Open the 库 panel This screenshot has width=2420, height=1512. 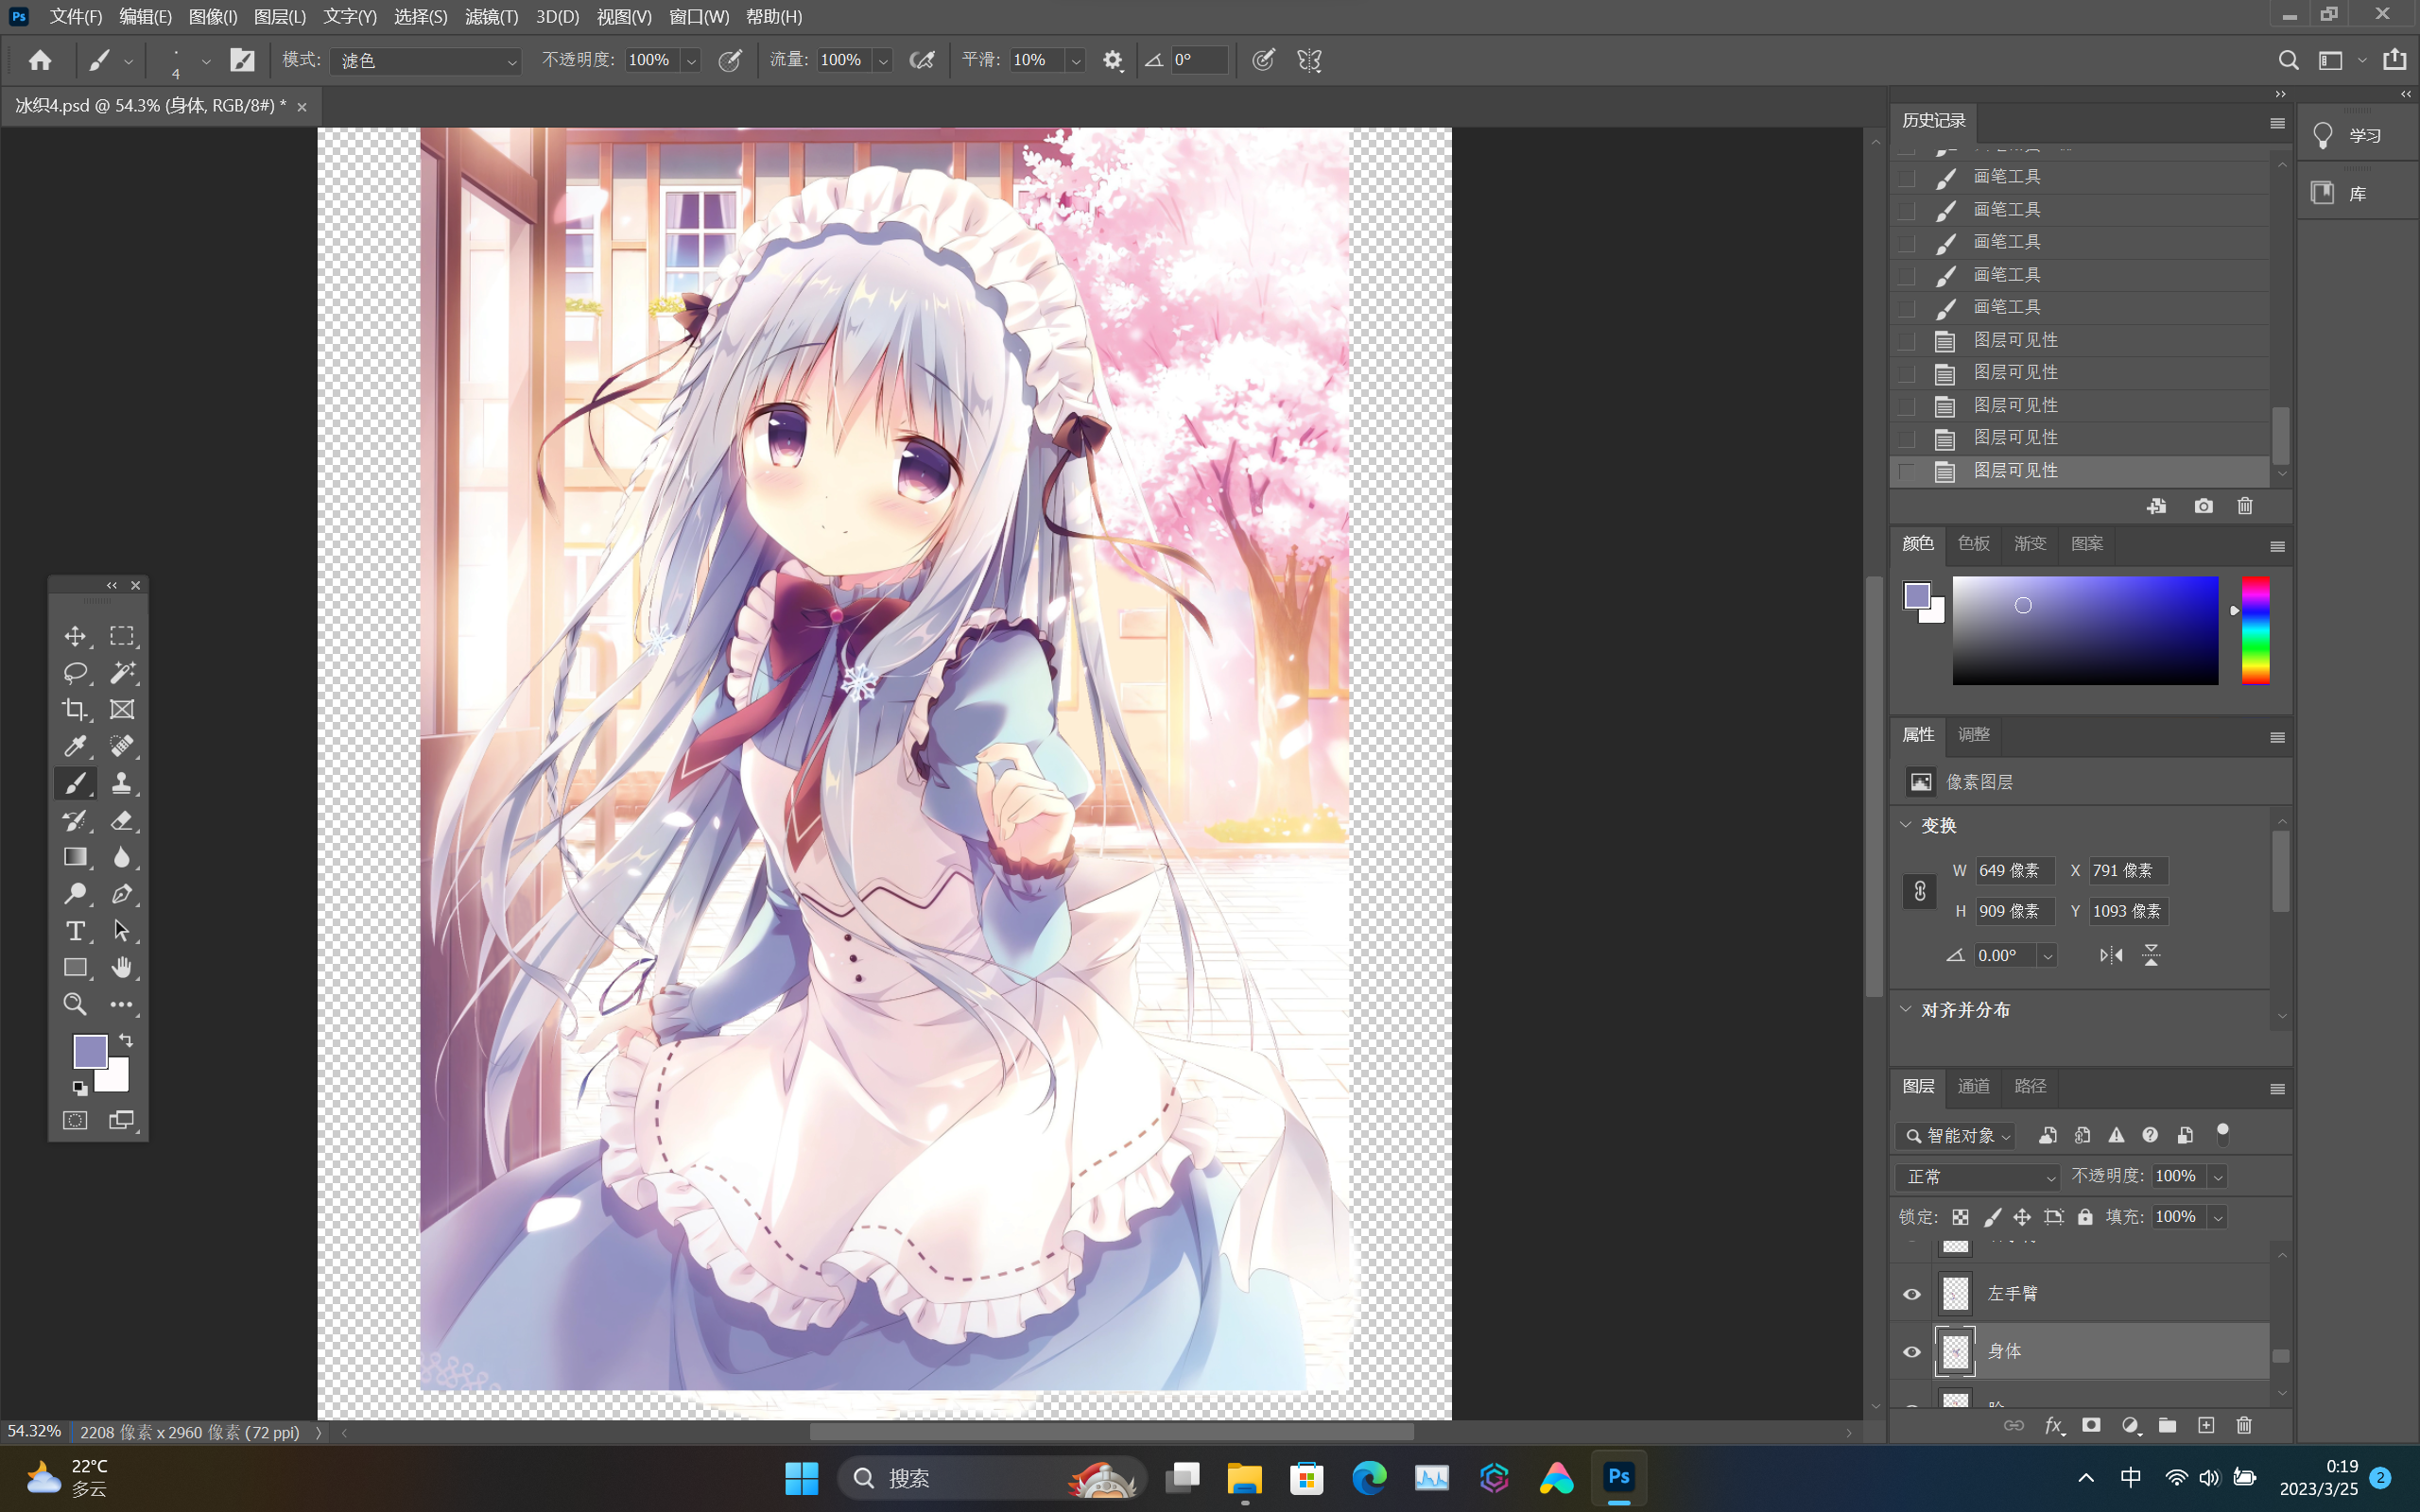point(2340,193)
